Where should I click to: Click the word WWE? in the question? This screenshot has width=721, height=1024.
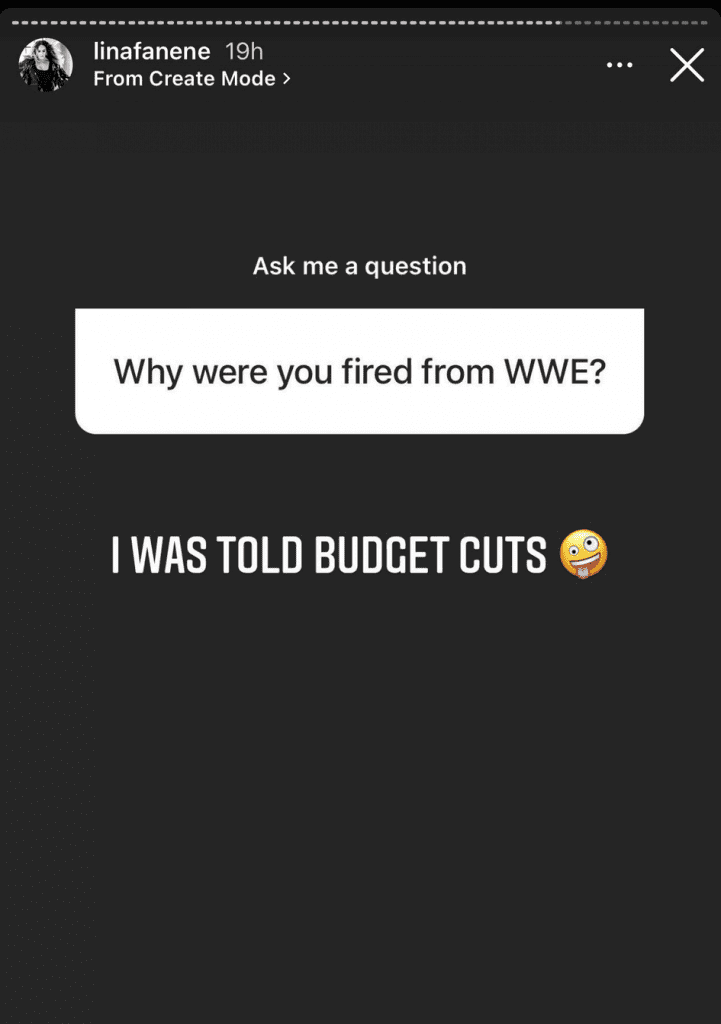[x=555, y=371]
